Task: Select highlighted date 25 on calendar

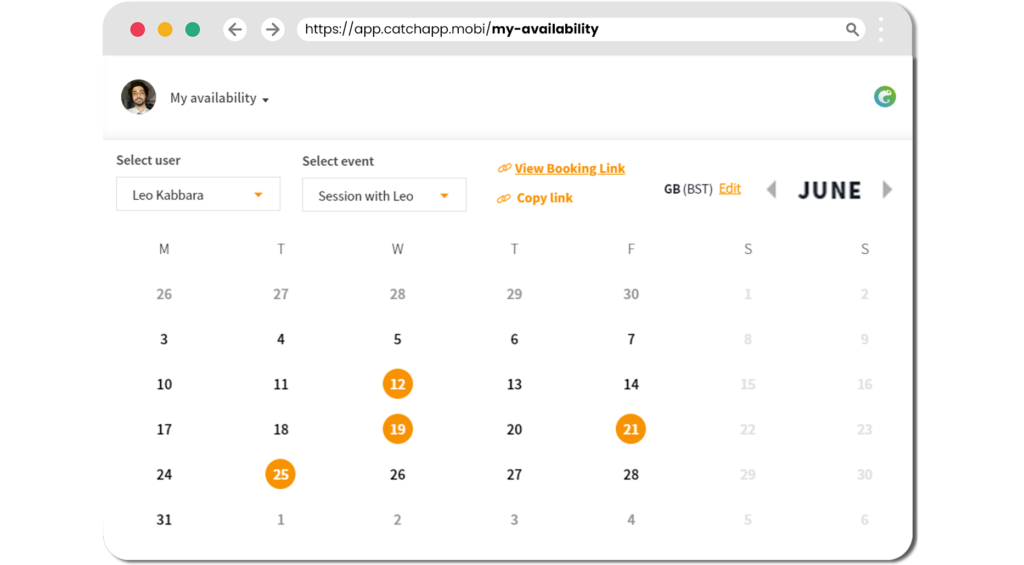Action: [281, 474]
